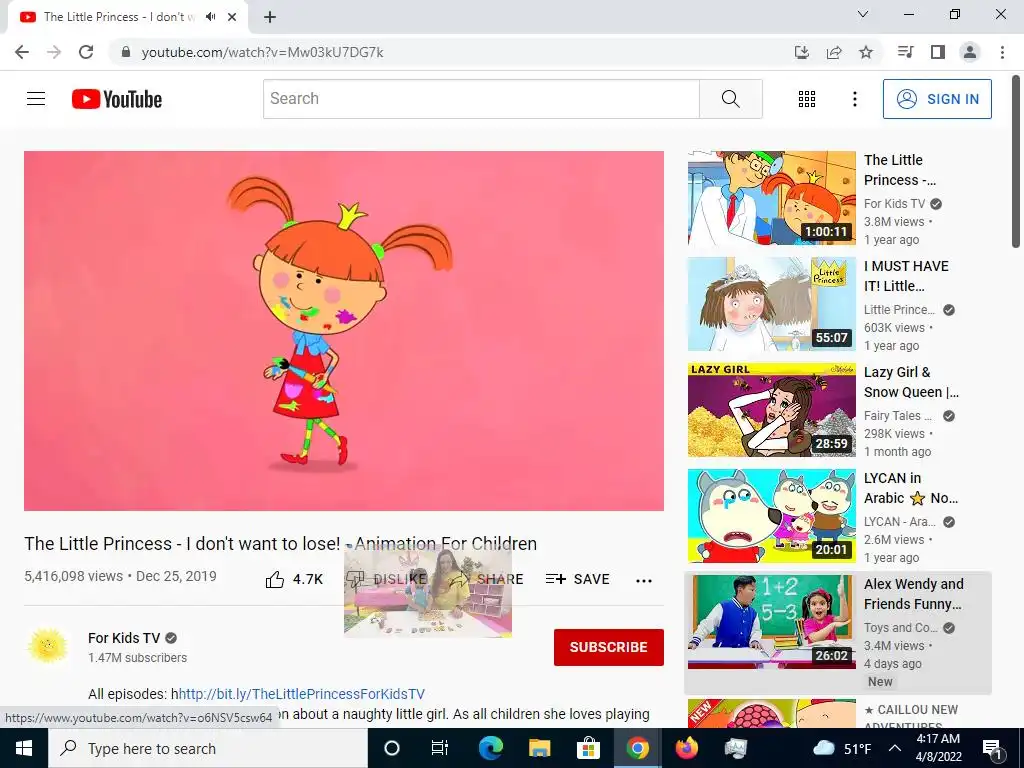Click the DISLIKE button
Image resolution: width=1024 pixels, height=768 pixels.
(x=386, y=579)
